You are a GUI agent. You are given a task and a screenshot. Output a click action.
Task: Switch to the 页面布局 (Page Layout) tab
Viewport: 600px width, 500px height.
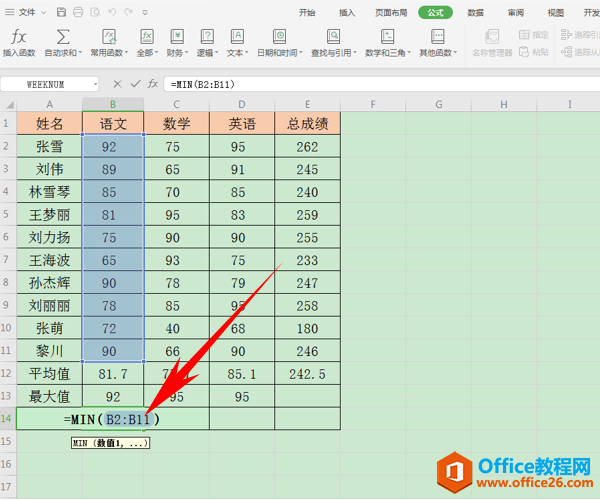(391, 13)
